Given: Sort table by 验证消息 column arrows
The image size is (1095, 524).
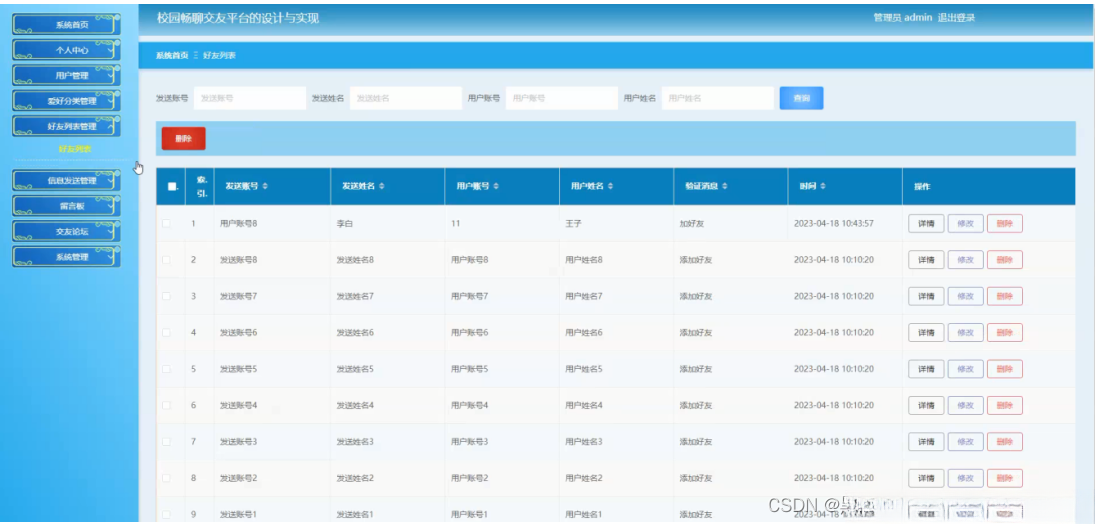Looking at the screenshot, I should 725,187.
